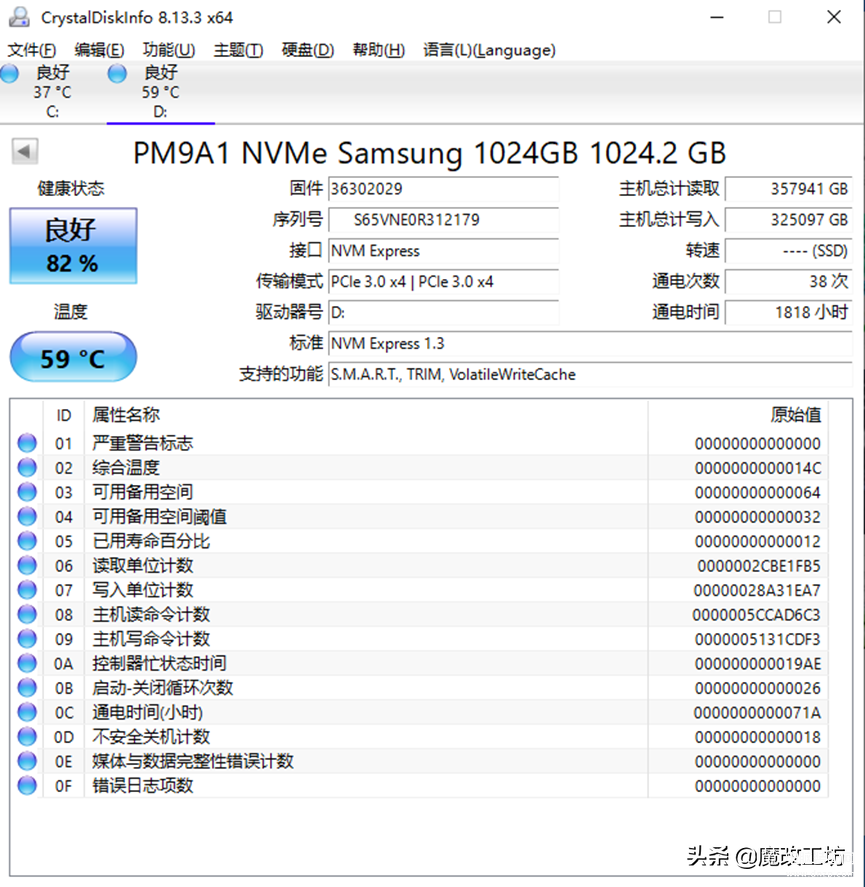Select the D: drive tab at 59 °C
The height and width of the screenshot is (887, 865).
161,92
